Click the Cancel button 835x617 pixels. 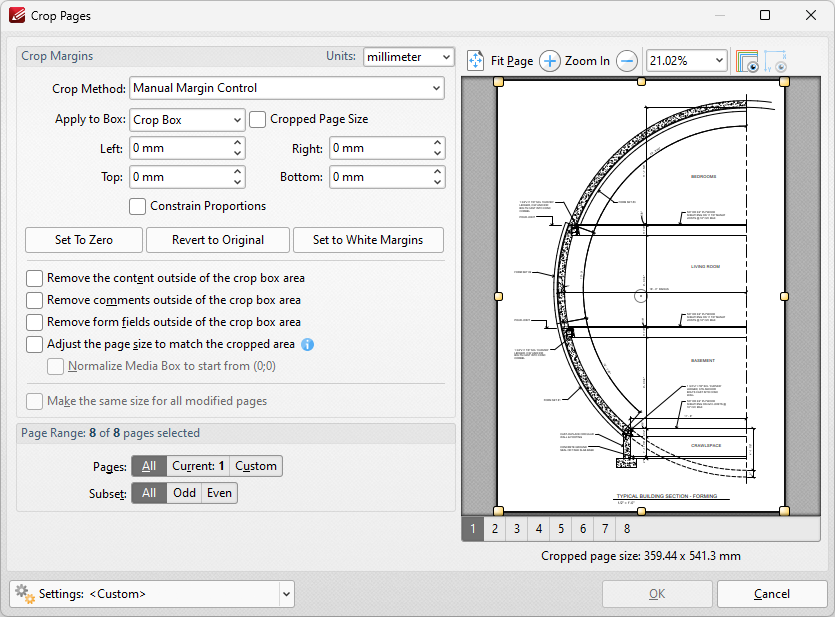click(x=772, y=594)
